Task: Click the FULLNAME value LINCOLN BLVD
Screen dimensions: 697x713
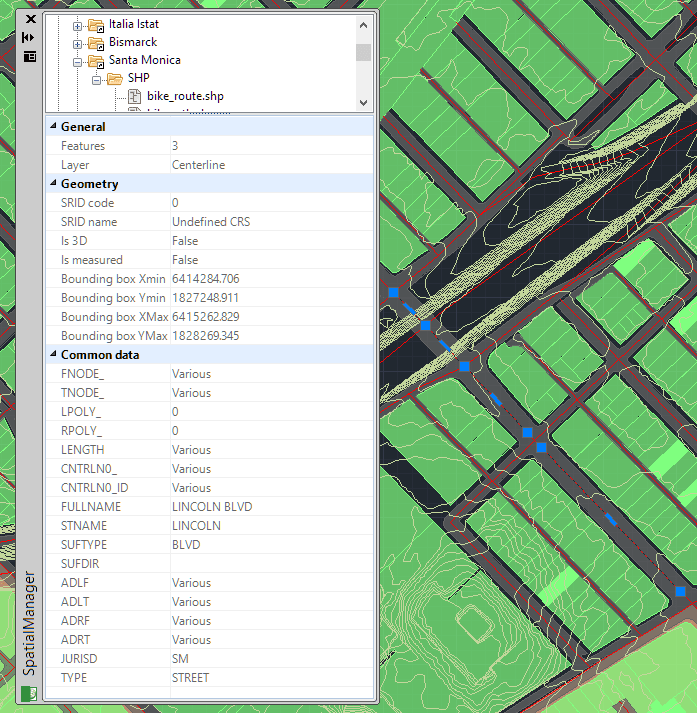Action: pyautogui.click(x=212, y=507)
